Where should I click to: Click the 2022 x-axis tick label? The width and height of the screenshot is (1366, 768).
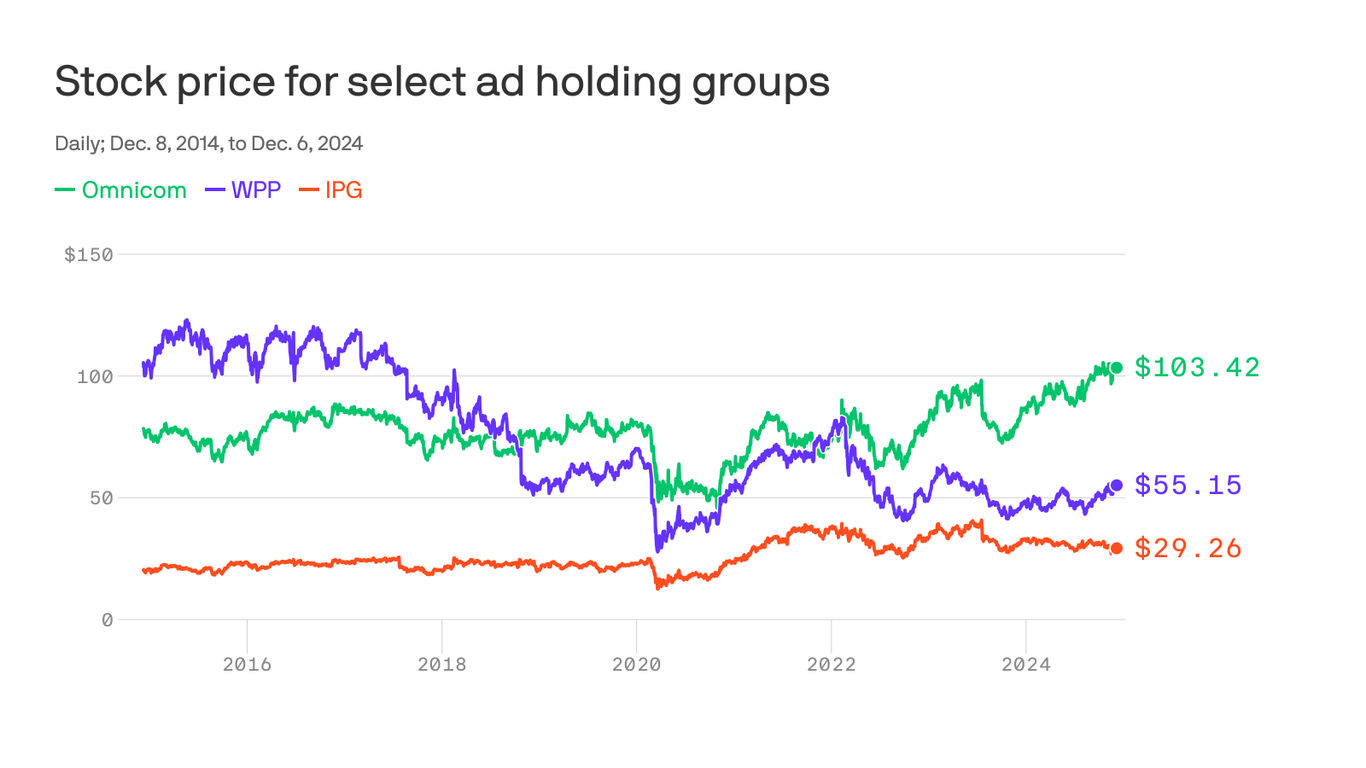coord(831,663)
